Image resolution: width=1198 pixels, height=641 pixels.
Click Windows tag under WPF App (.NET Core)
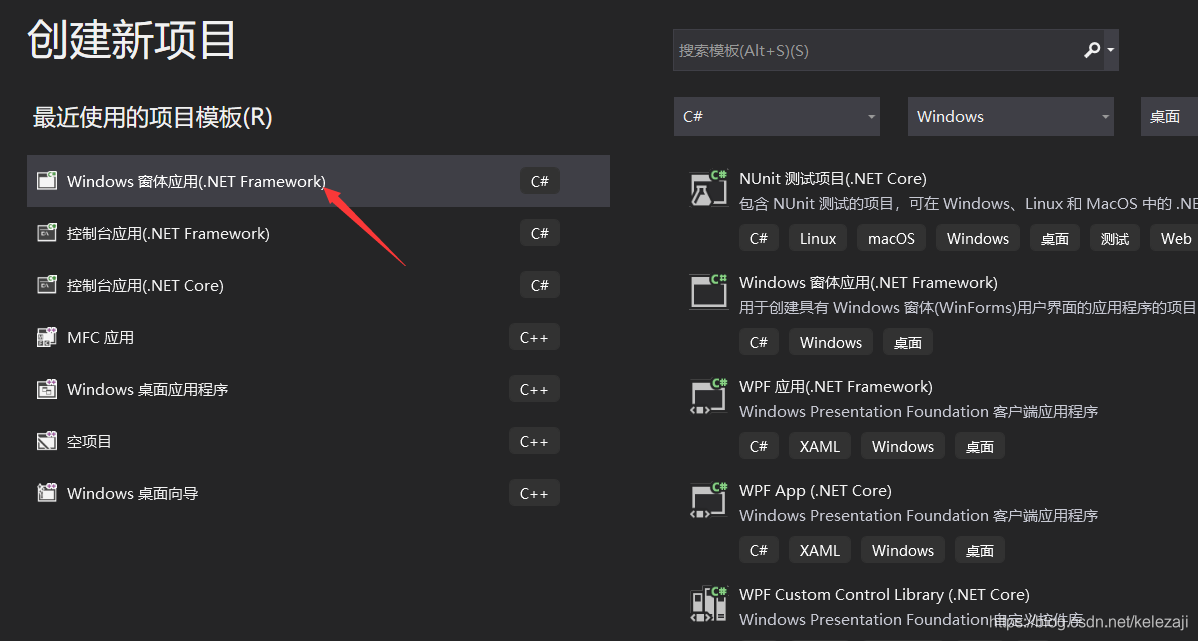click(903, 550)
